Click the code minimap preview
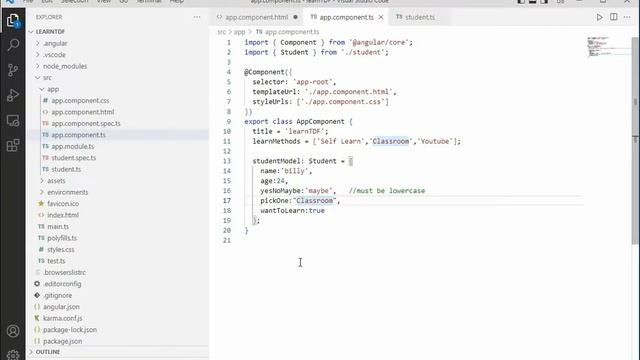The image size is (640, 360). pyautogui.click(x=608, y=47)
